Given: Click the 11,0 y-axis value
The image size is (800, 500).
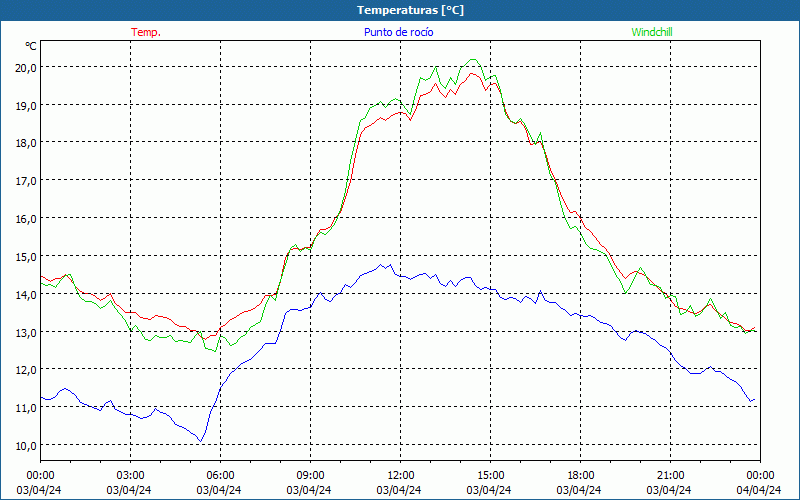Looking at the screenshot, I should 26,408.
